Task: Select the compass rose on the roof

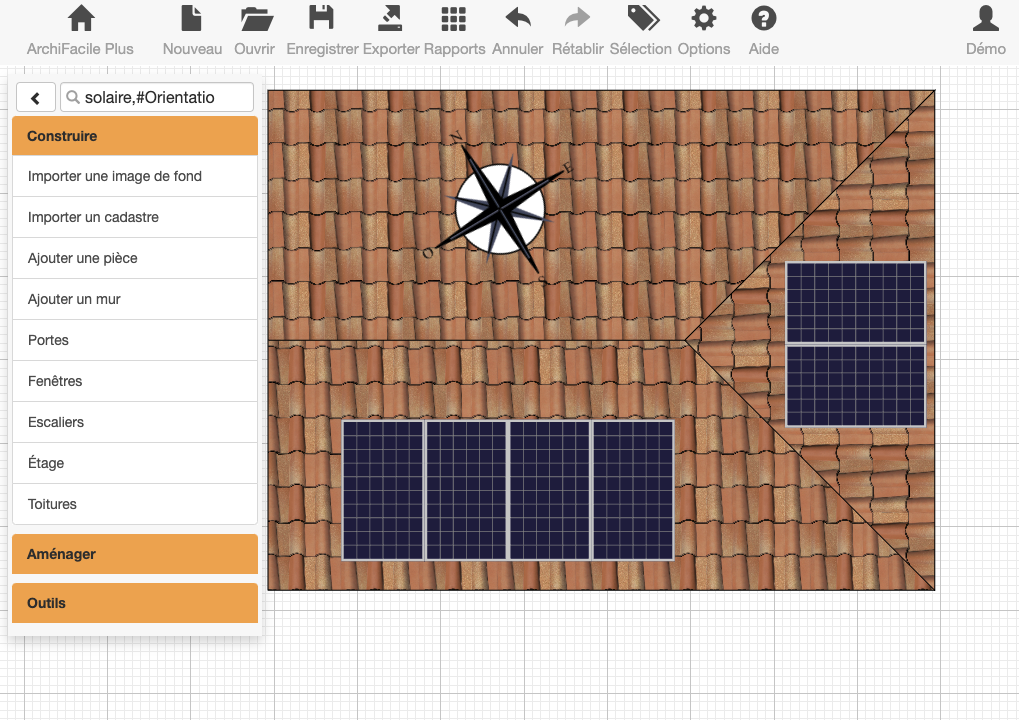Action: tap(500, 209)
